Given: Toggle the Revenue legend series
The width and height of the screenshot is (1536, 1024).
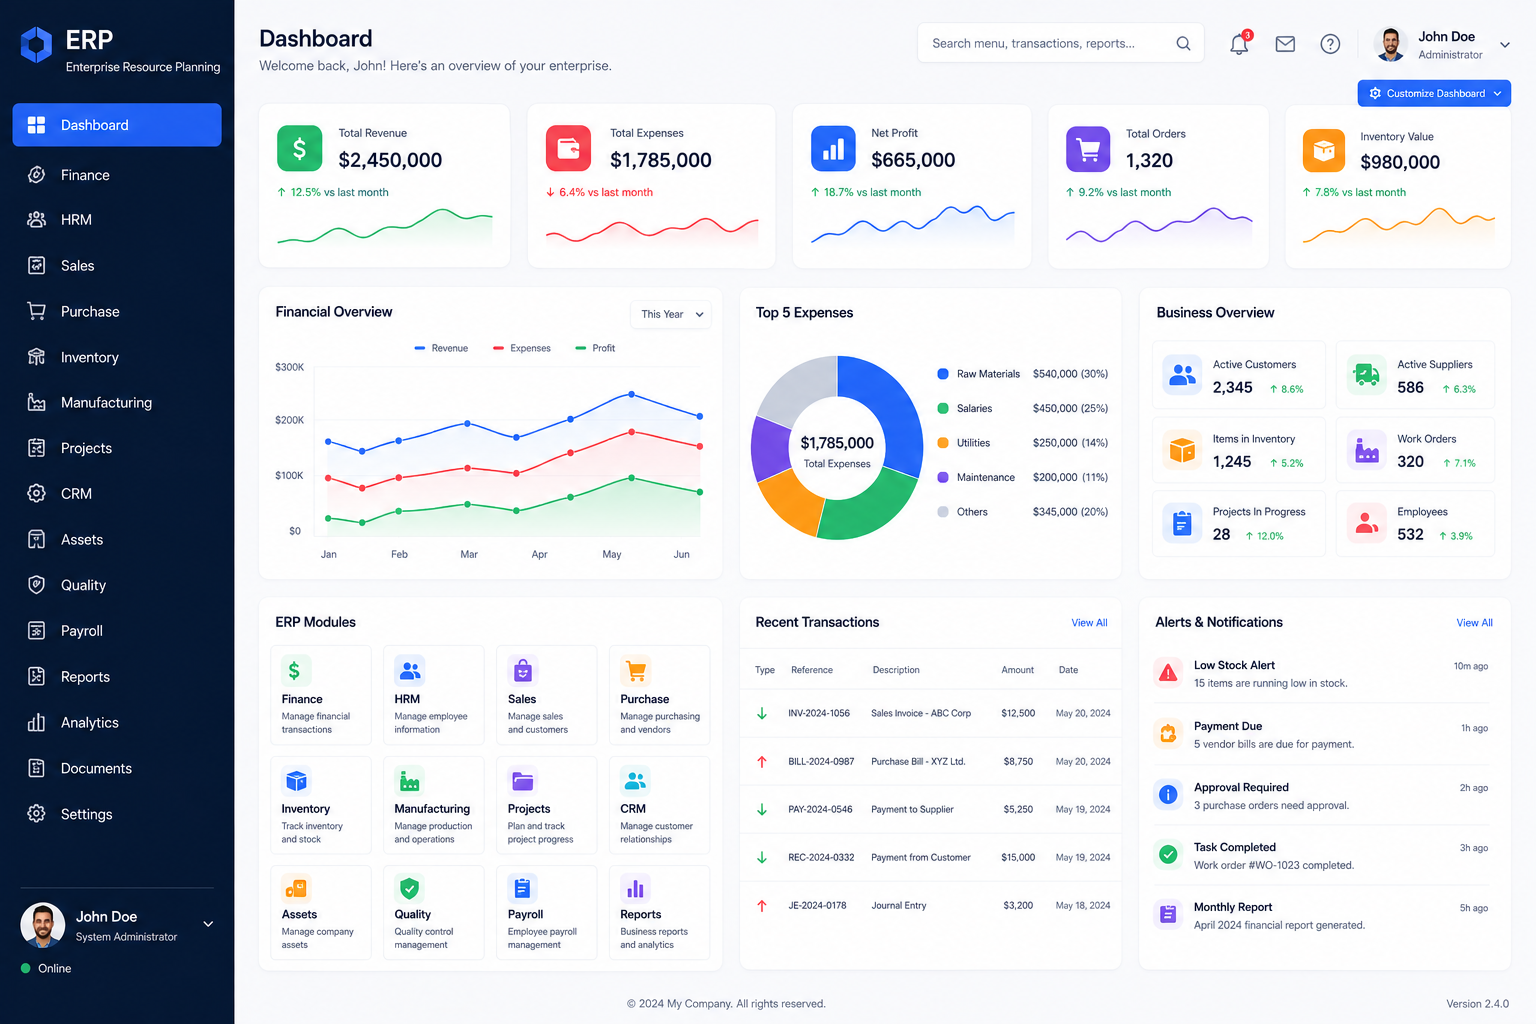Looking at the screenshot, I should pos(441,348).
